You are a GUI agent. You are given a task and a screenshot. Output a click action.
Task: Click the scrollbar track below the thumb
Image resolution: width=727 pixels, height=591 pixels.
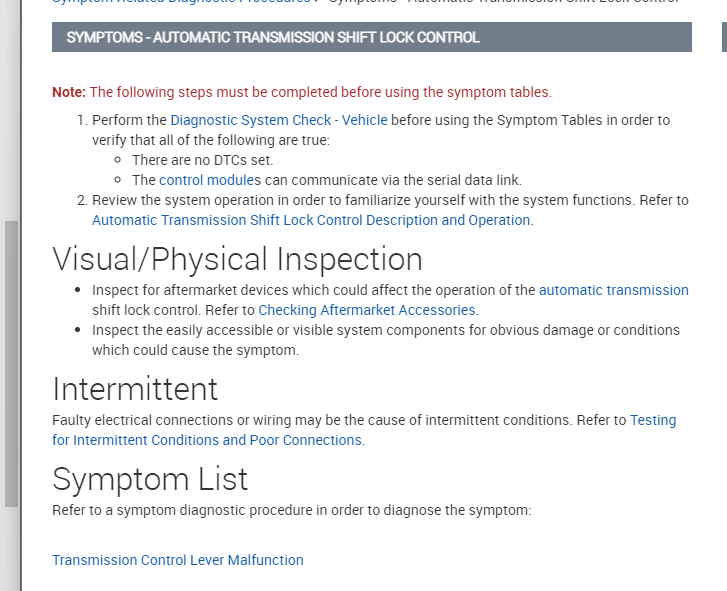tap(11, 550)
